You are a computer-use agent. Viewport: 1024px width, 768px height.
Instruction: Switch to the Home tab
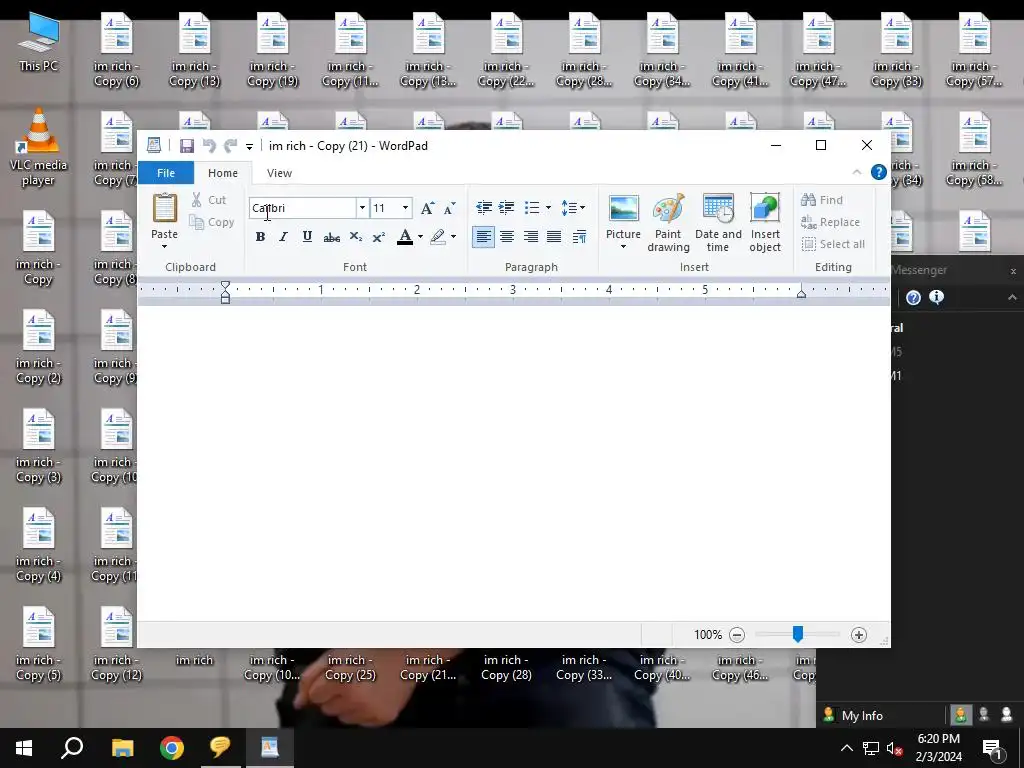click(223, 173)
